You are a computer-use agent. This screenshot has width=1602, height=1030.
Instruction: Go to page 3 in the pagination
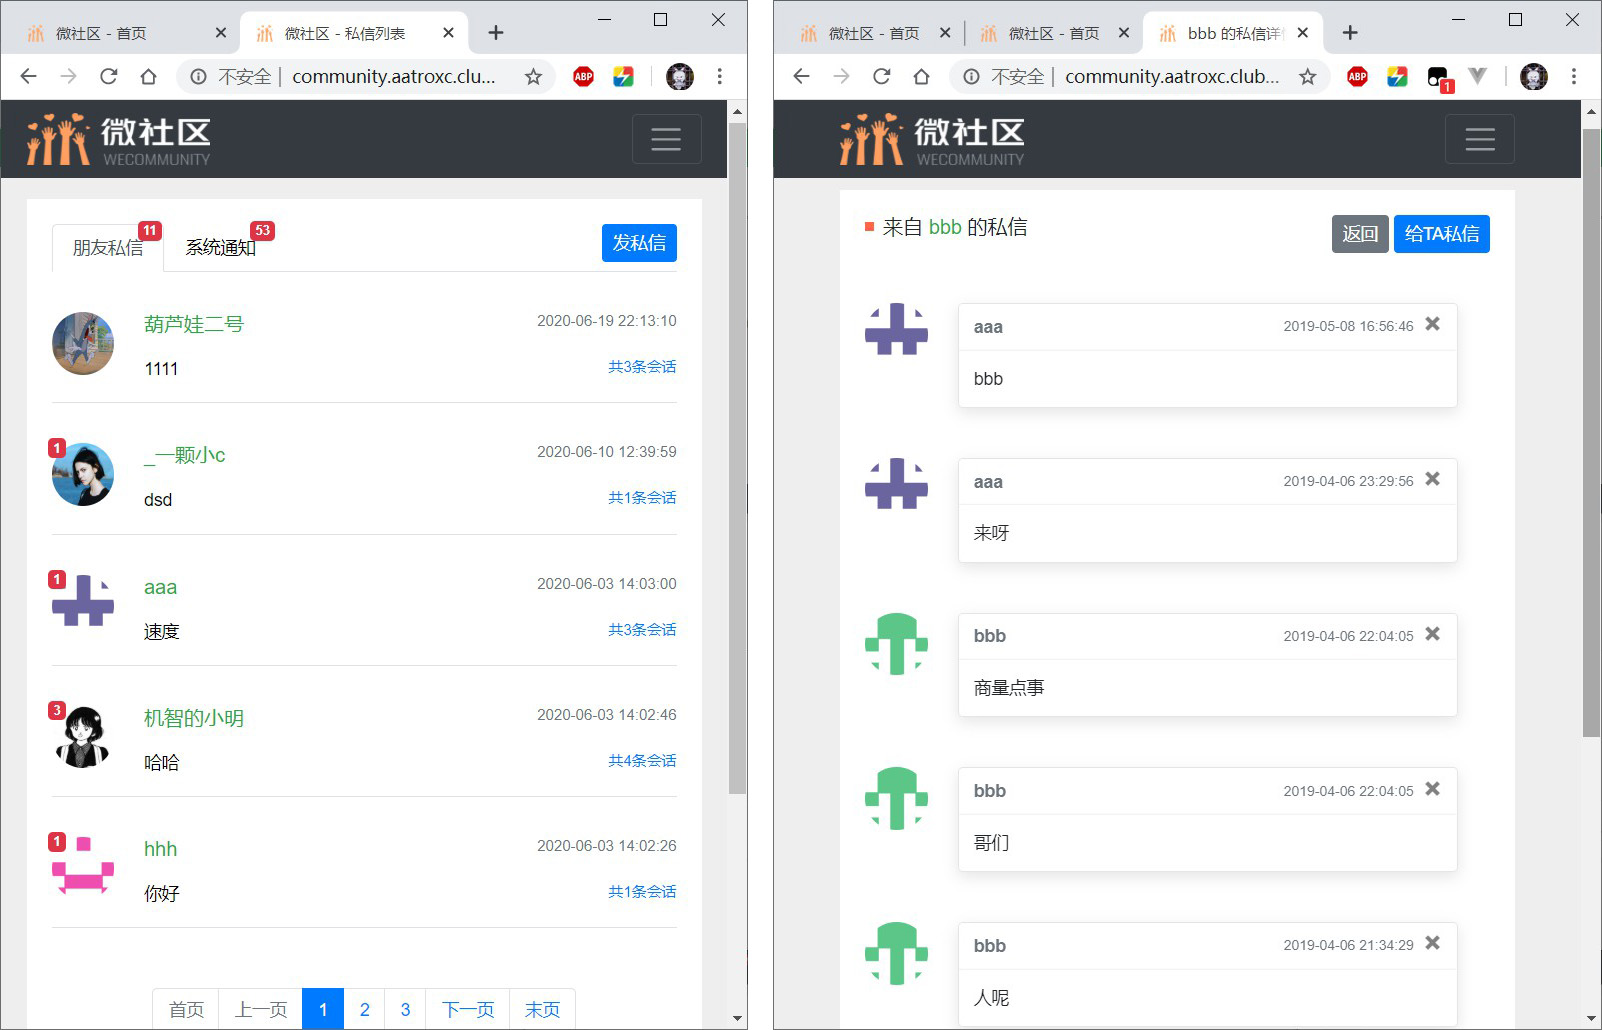(405, 1009)
